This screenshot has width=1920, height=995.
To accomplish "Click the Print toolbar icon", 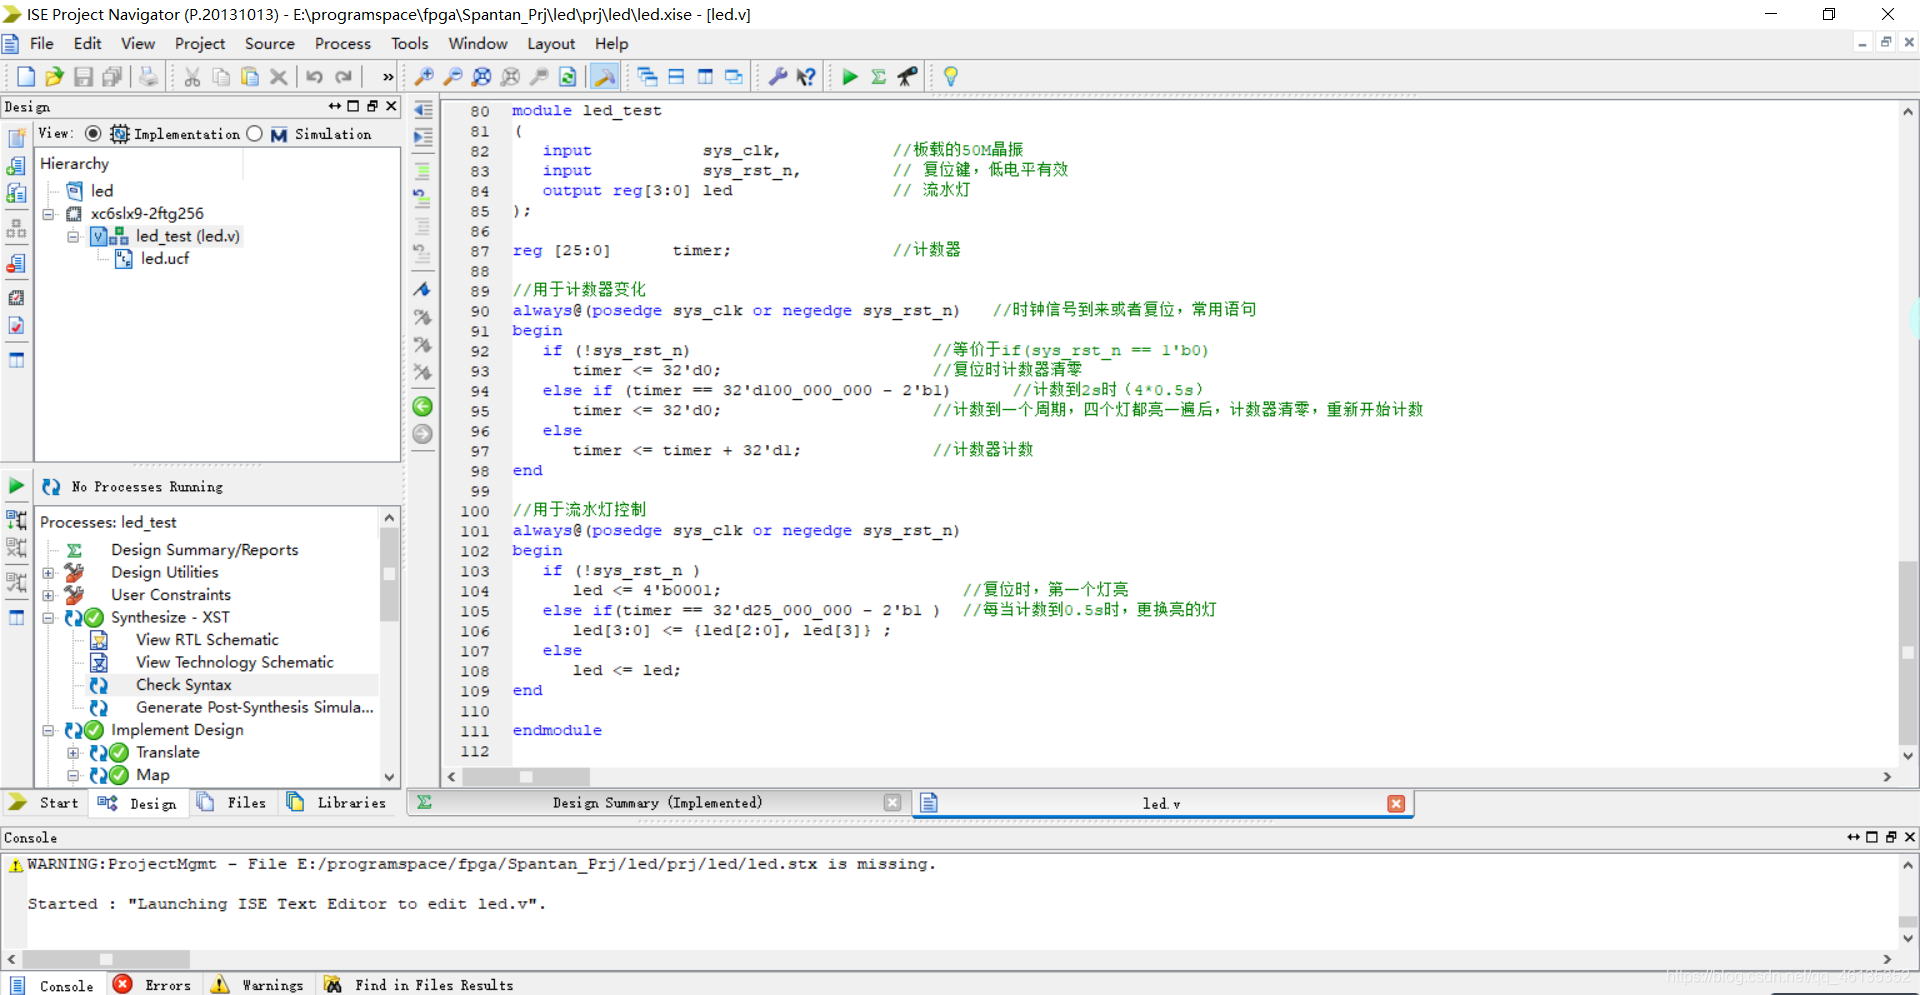I will coord(148,77).
